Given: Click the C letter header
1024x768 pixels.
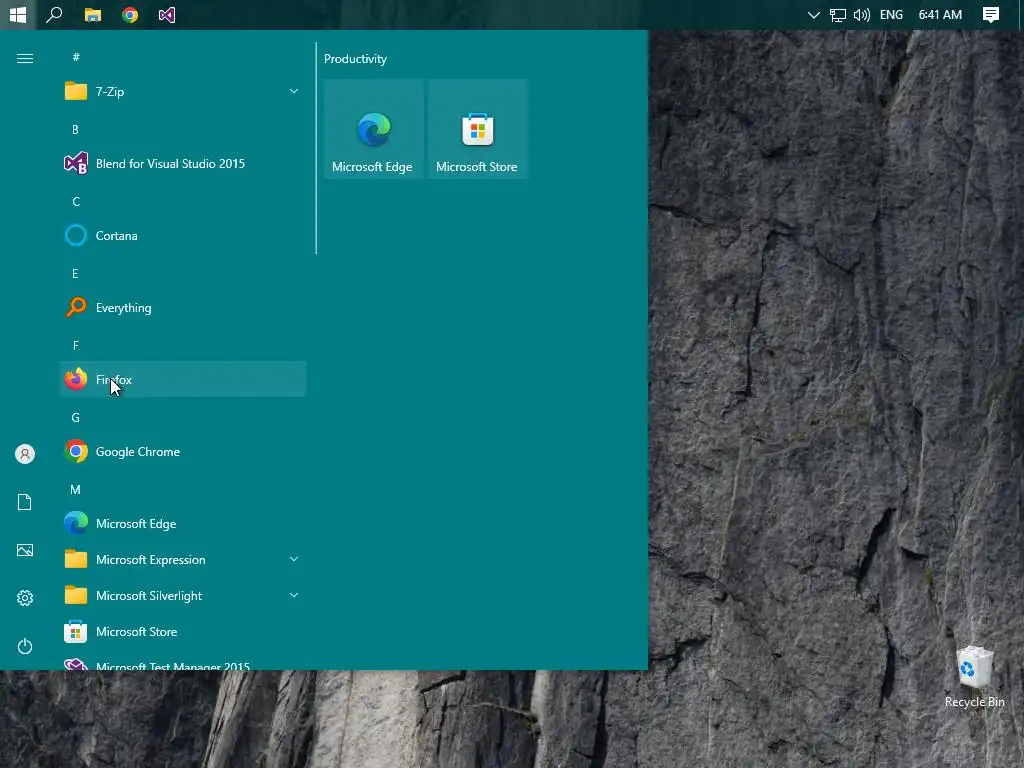Looking at the screenshot, I should tap(76, 201).
